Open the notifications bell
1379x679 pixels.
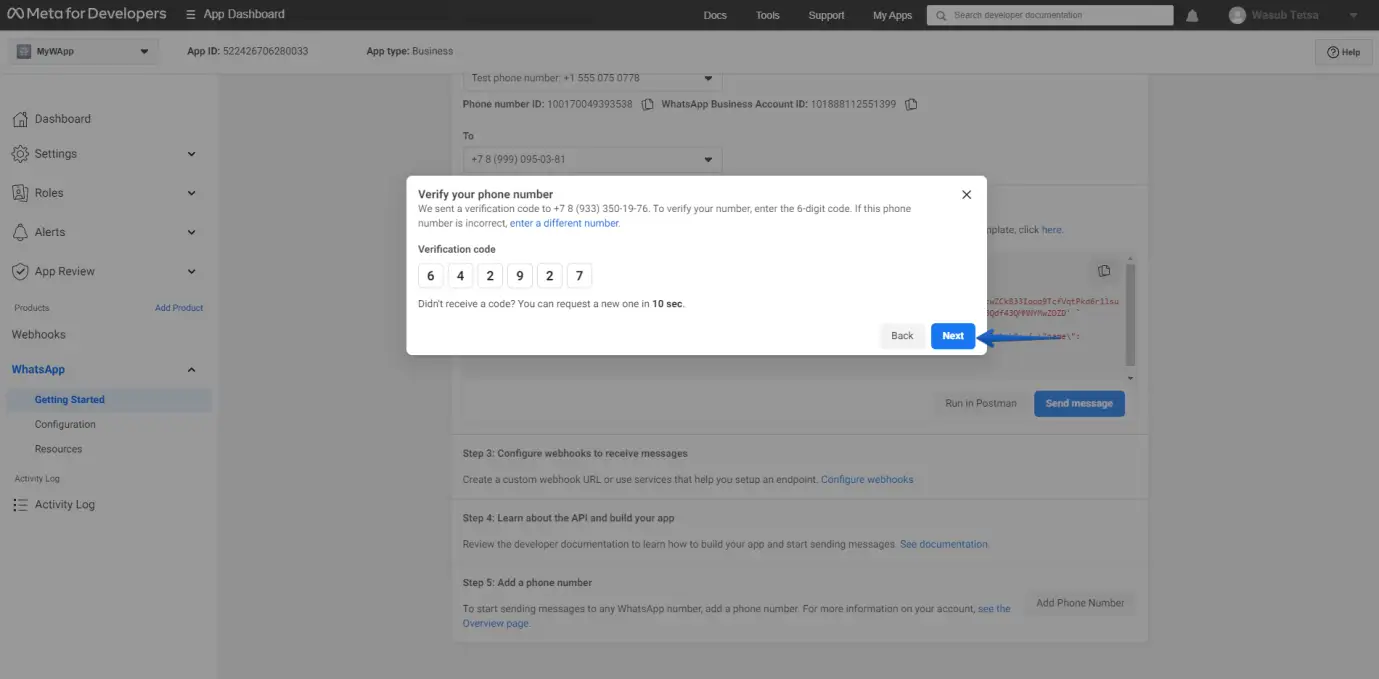click(1192, 16)
